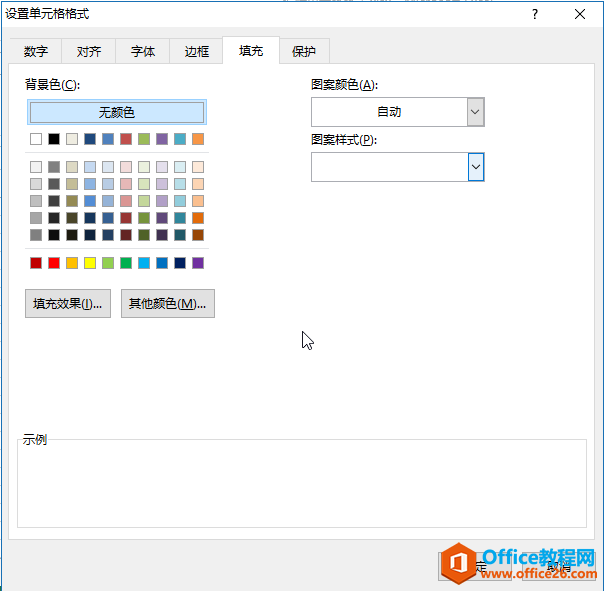This screenshot has width=604, height=591.
Task: Go to the 保护 tab
Action: [x=304, y=51]
